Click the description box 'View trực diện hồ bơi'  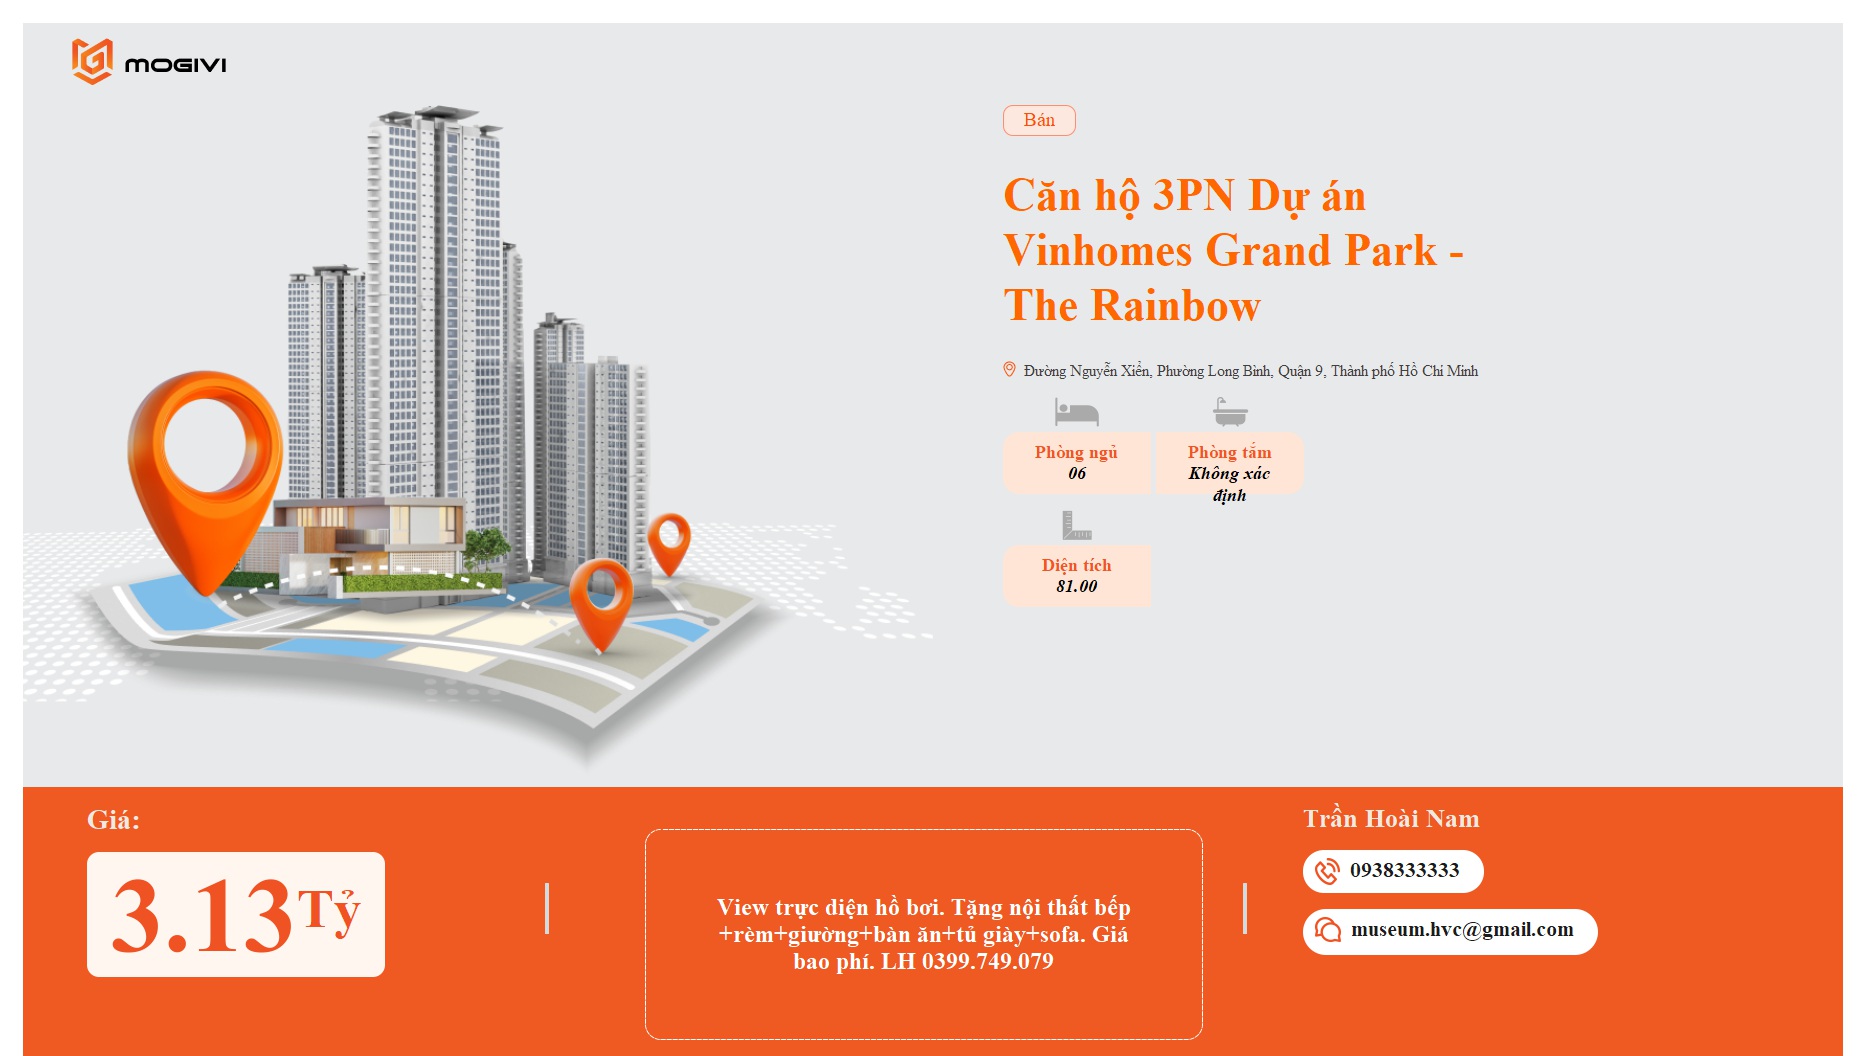(924, 934)
